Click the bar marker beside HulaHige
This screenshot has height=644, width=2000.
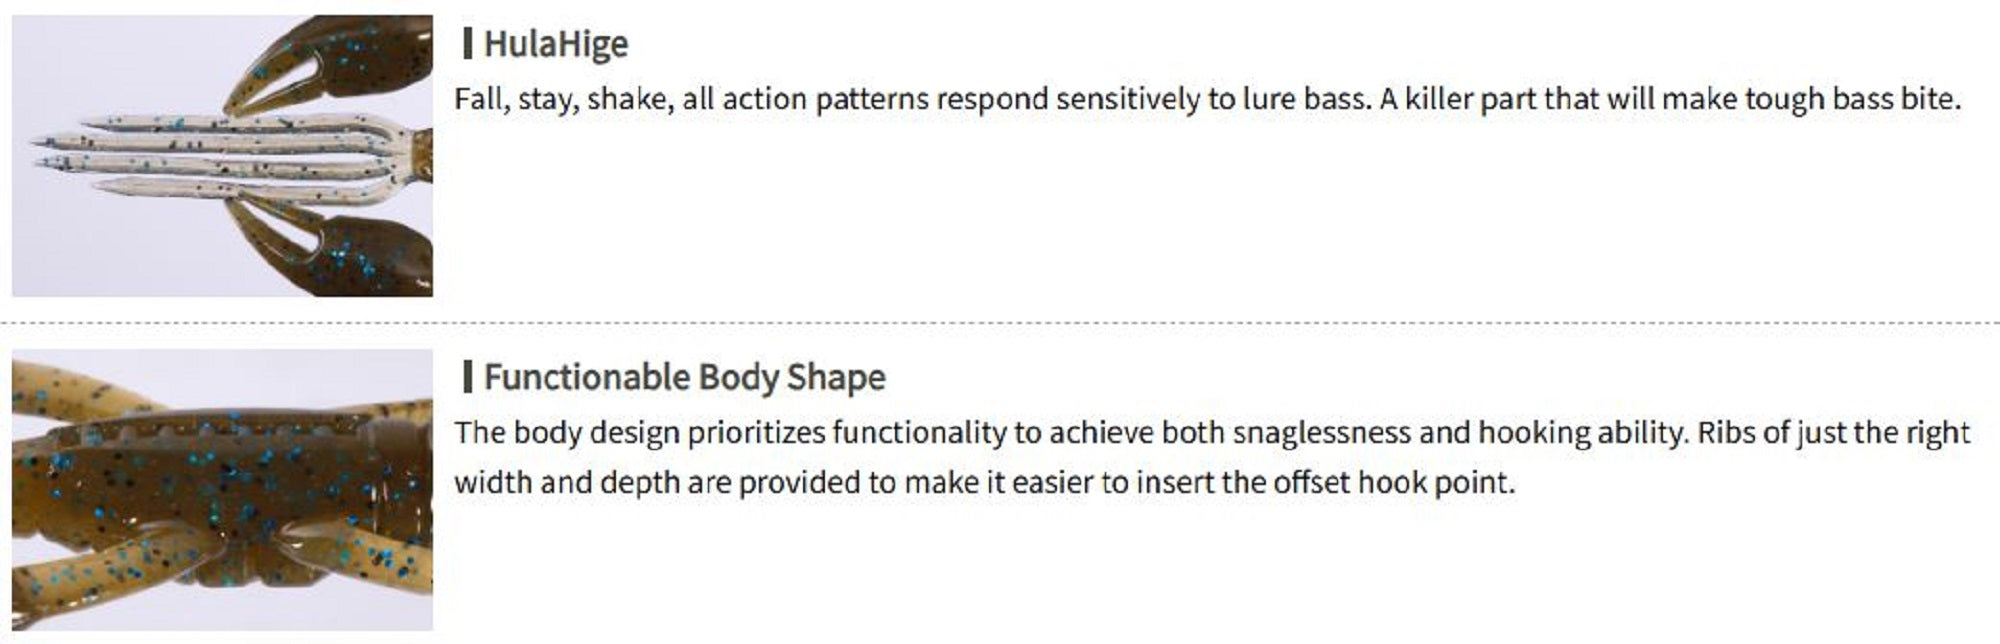tap(467, 44)
